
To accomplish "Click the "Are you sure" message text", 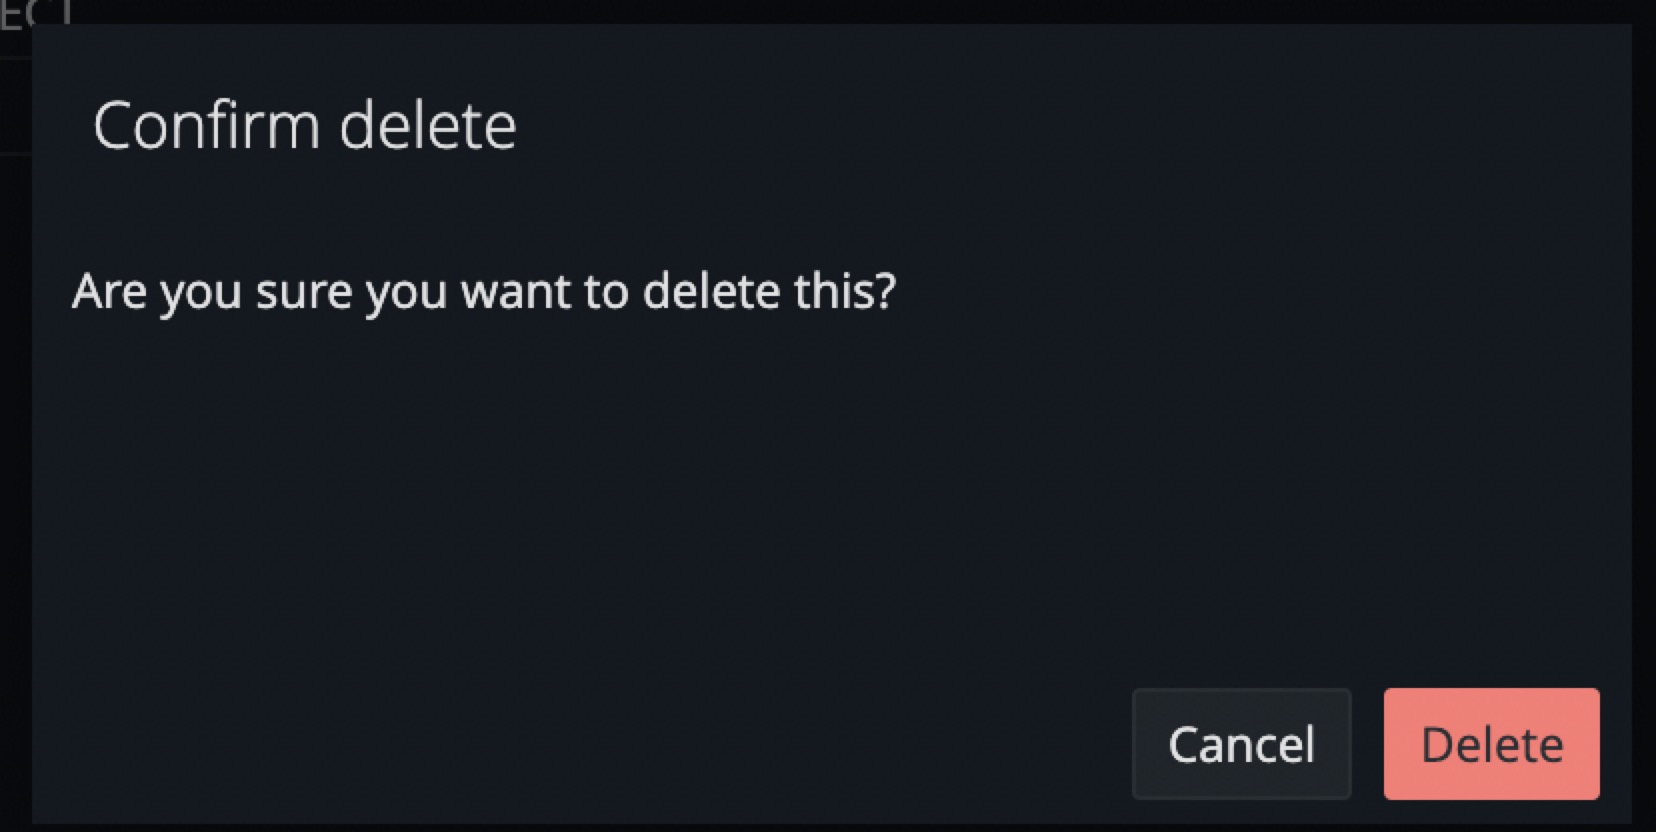I will coord(484,291).
